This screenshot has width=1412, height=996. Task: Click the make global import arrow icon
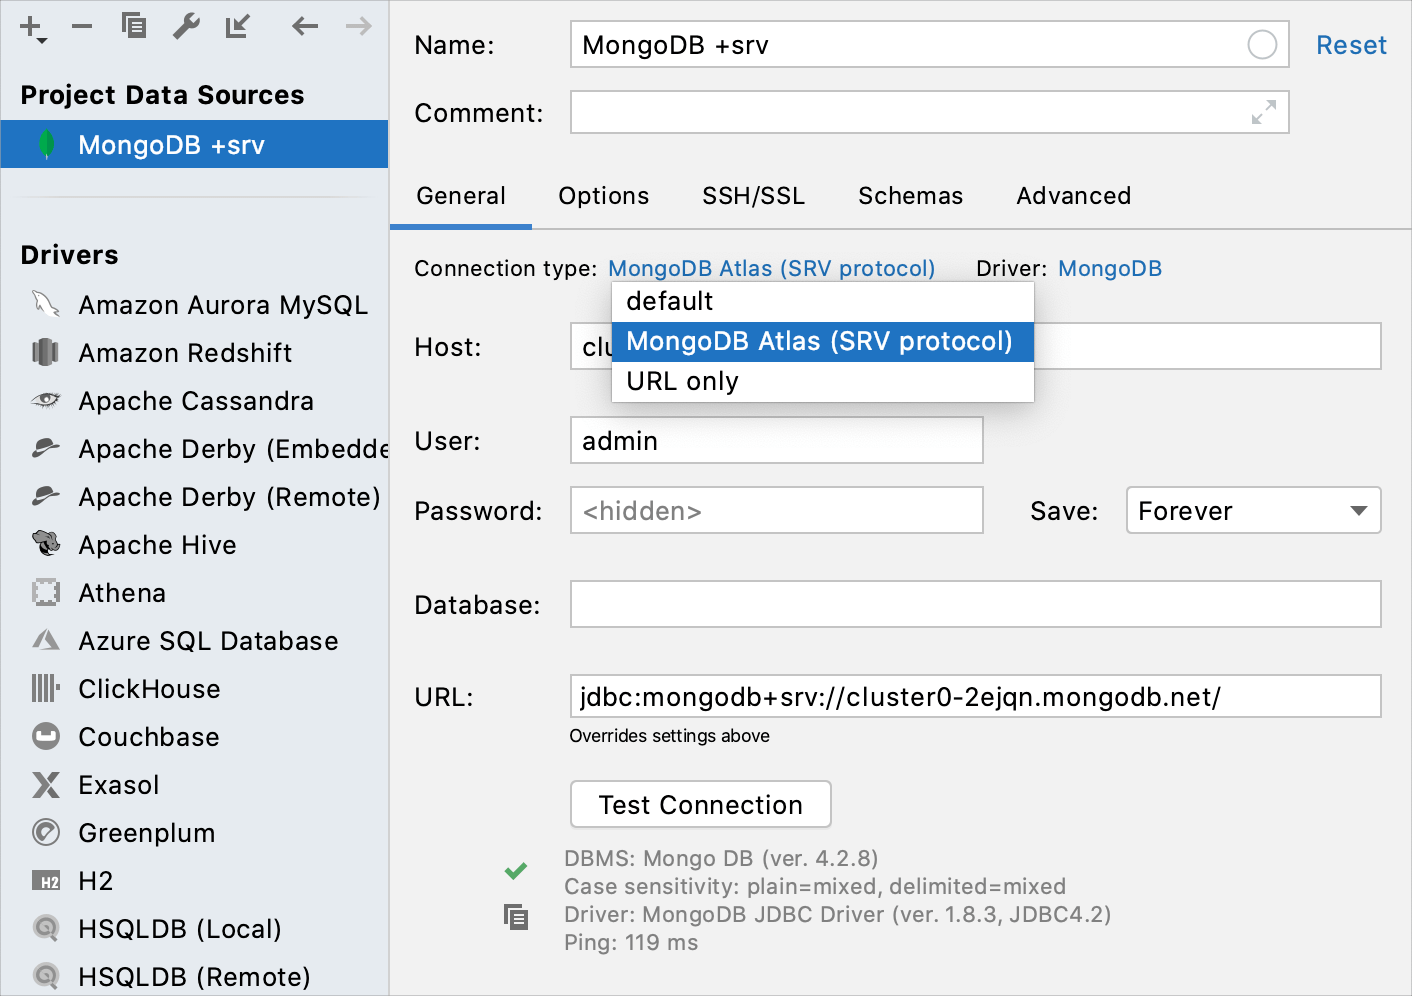[238, 26]
